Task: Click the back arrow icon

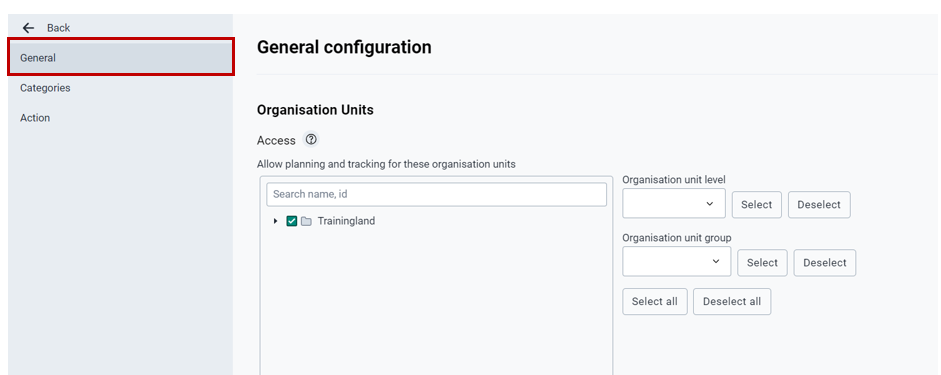Action: pyautogui.click(x=28, y=28)
